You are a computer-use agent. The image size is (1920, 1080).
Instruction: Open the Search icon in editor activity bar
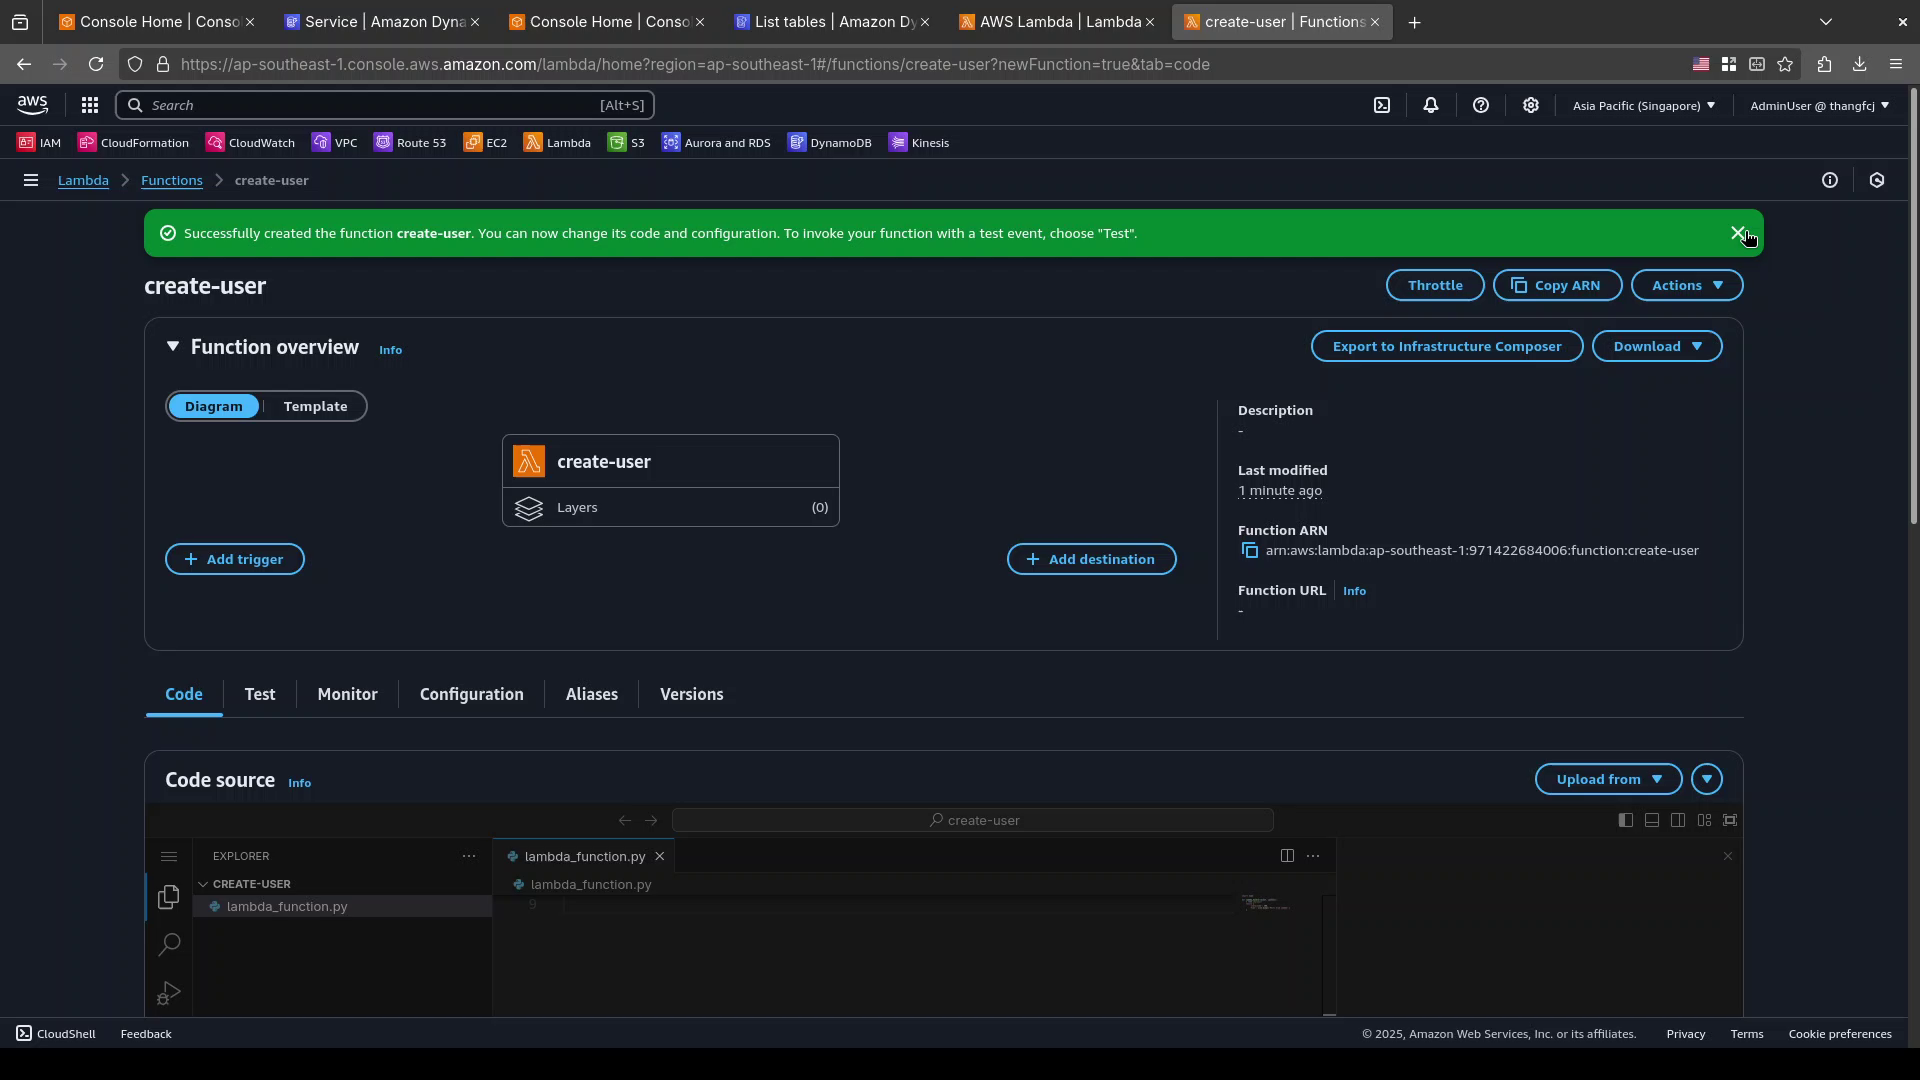[x=169, y=944]
